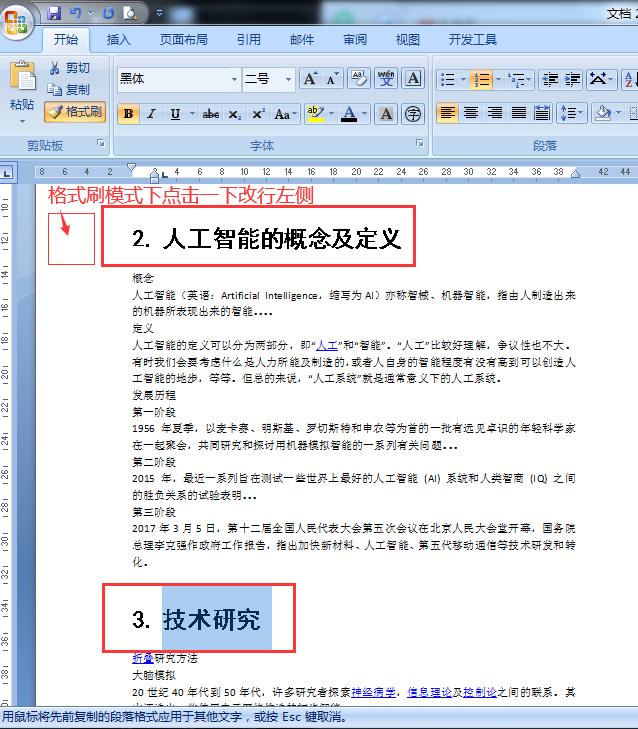Increase font size with grow font icon
This screenshot has height=729, width=638.
[310, 79]
